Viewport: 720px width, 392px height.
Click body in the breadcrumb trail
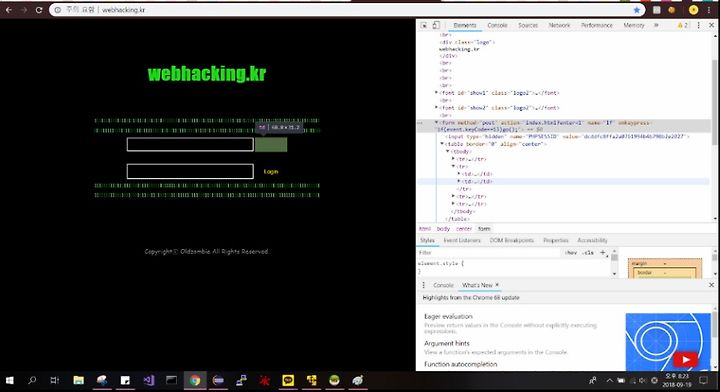443,229
